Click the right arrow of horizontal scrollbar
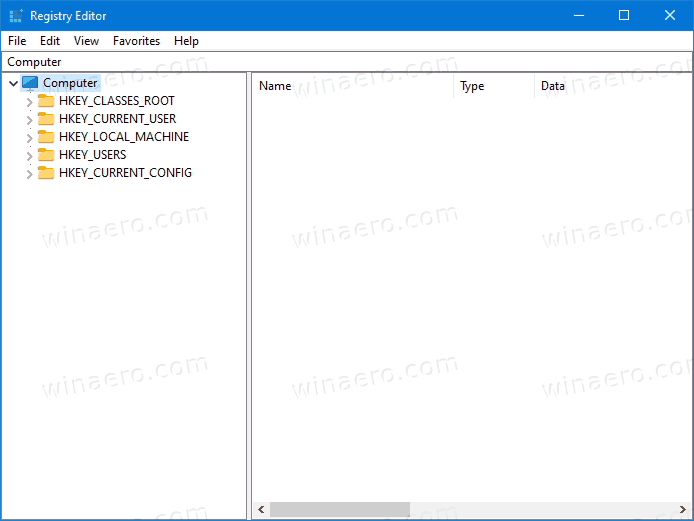 coord(683,509)
